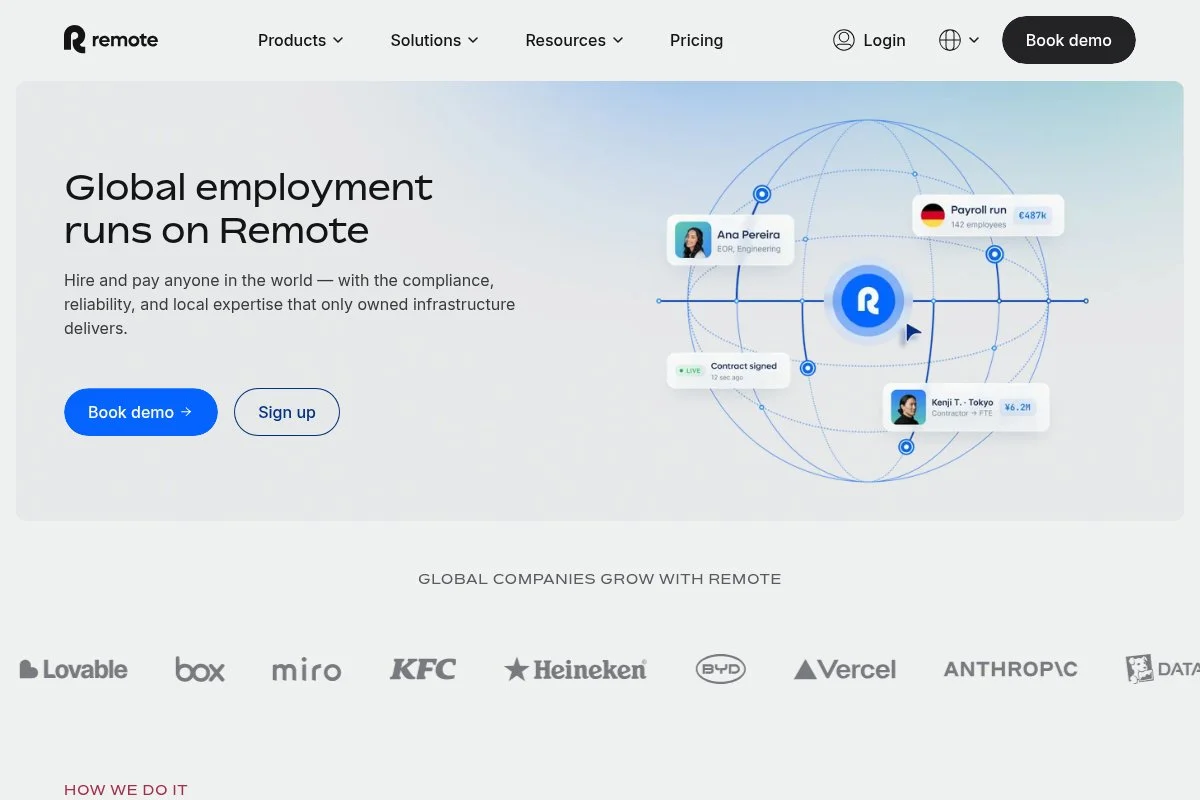This screenshot has width=1200, height=800.
Task: Click the KFC logo
Action: click(423, 669)
